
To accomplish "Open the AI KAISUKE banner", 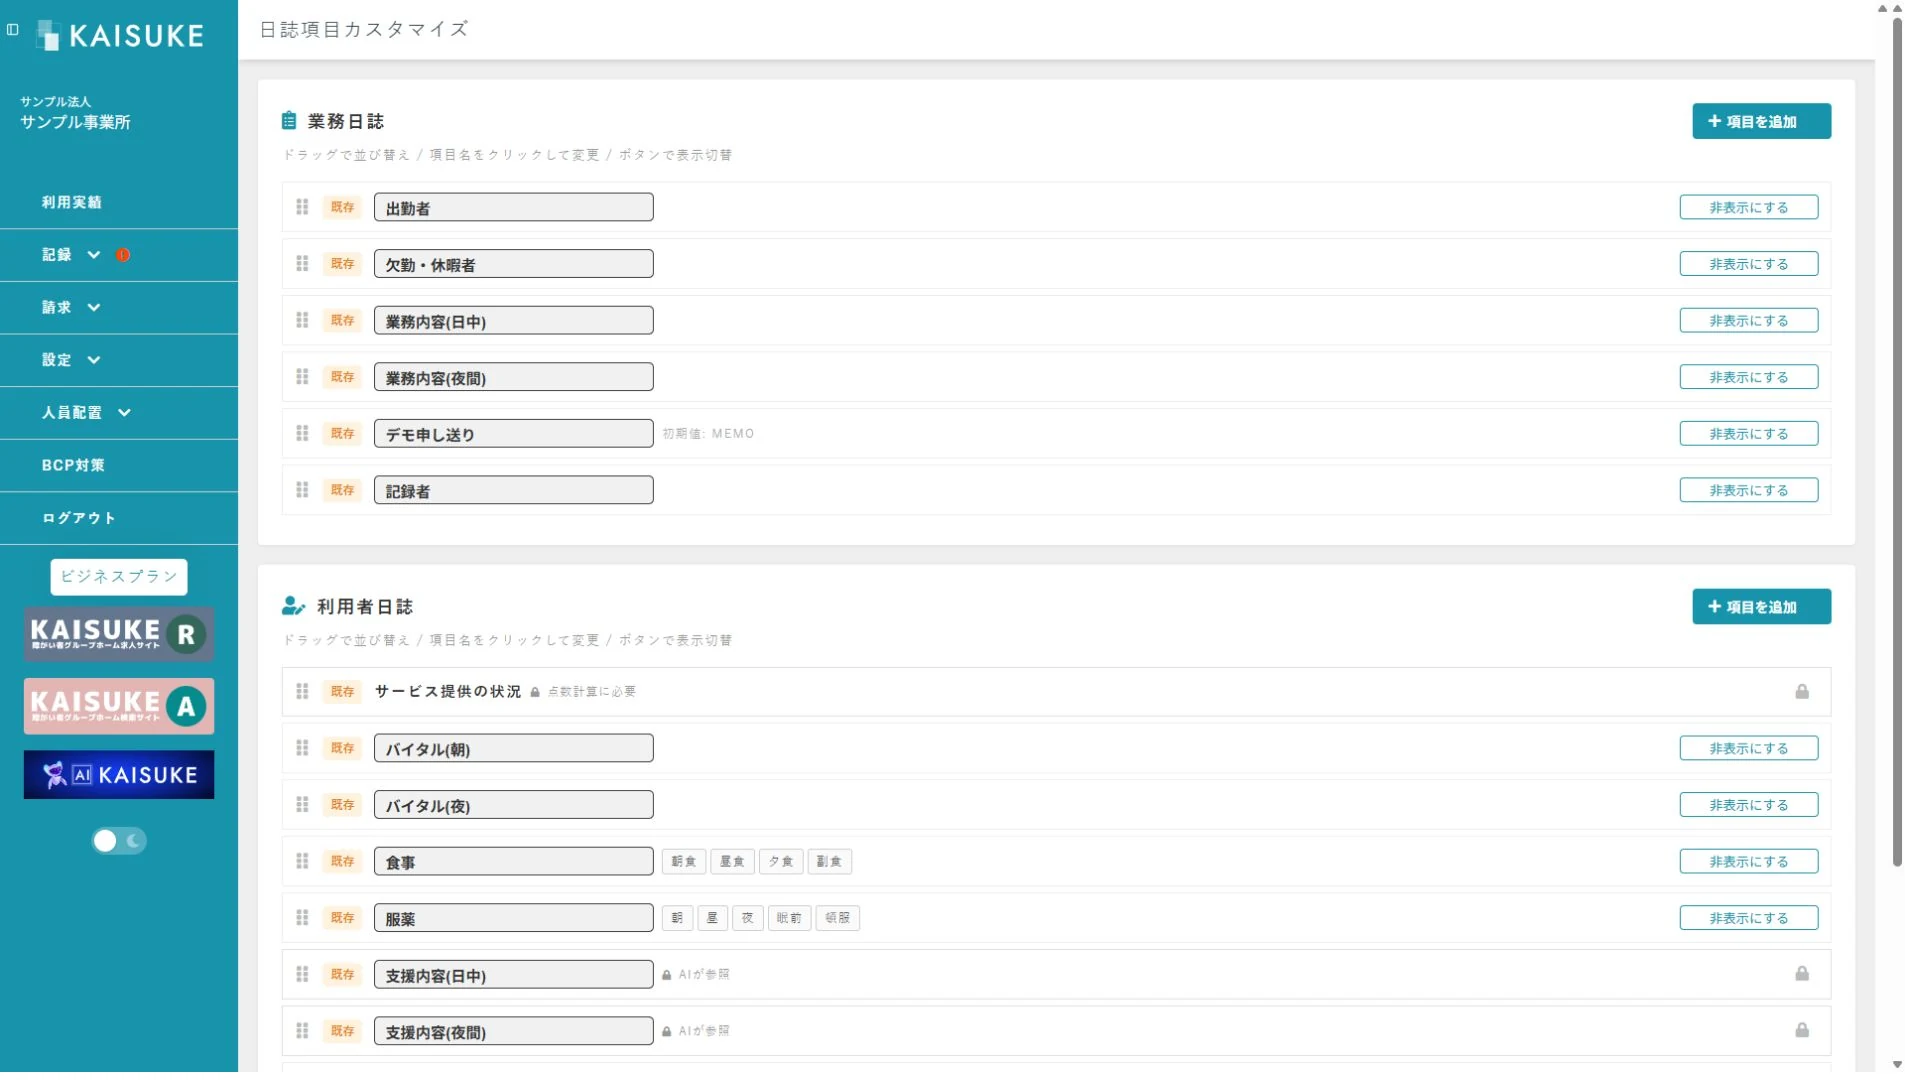I will pyautogui.click(x=119, y=775).
